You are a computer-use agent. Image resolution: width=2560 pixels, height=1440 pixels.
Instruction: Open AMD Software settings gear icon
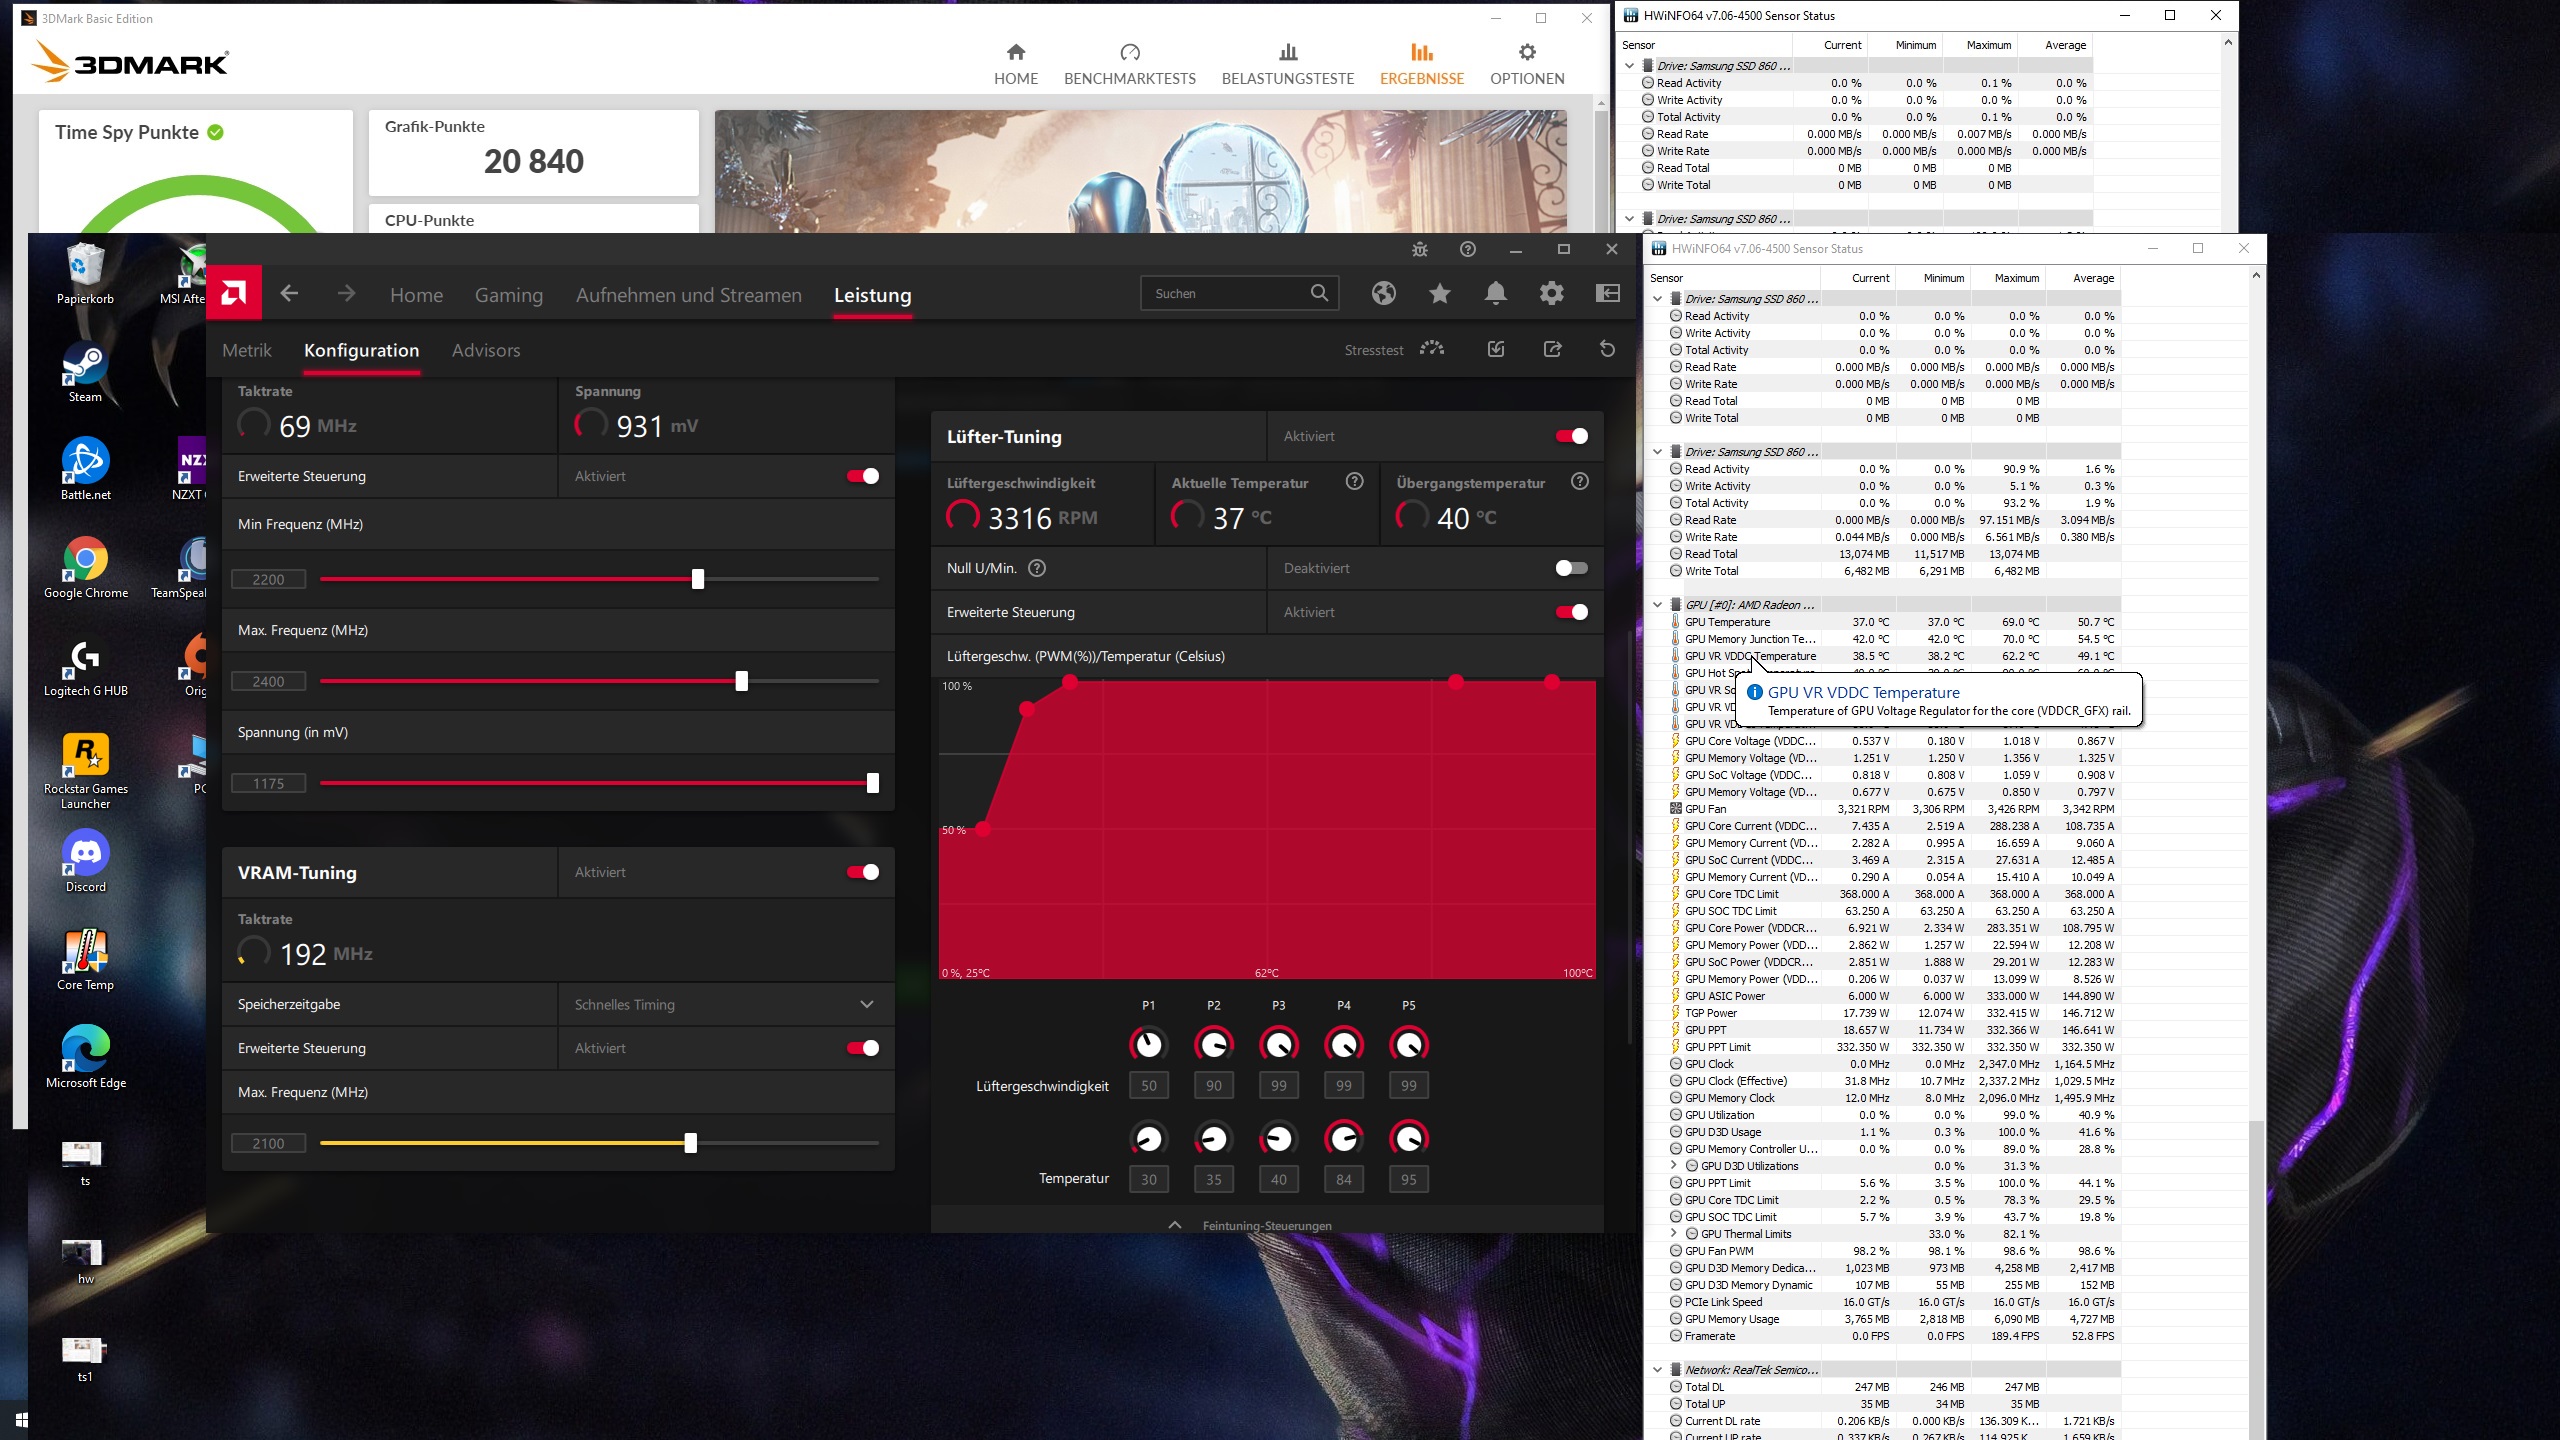[1551, 293]
